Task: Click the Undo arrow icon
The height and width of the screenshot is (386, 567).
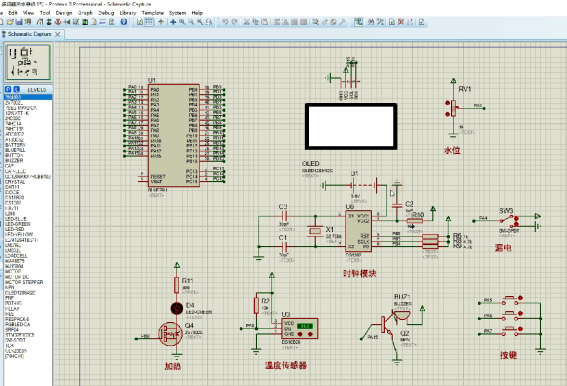Action: point(225,22)
